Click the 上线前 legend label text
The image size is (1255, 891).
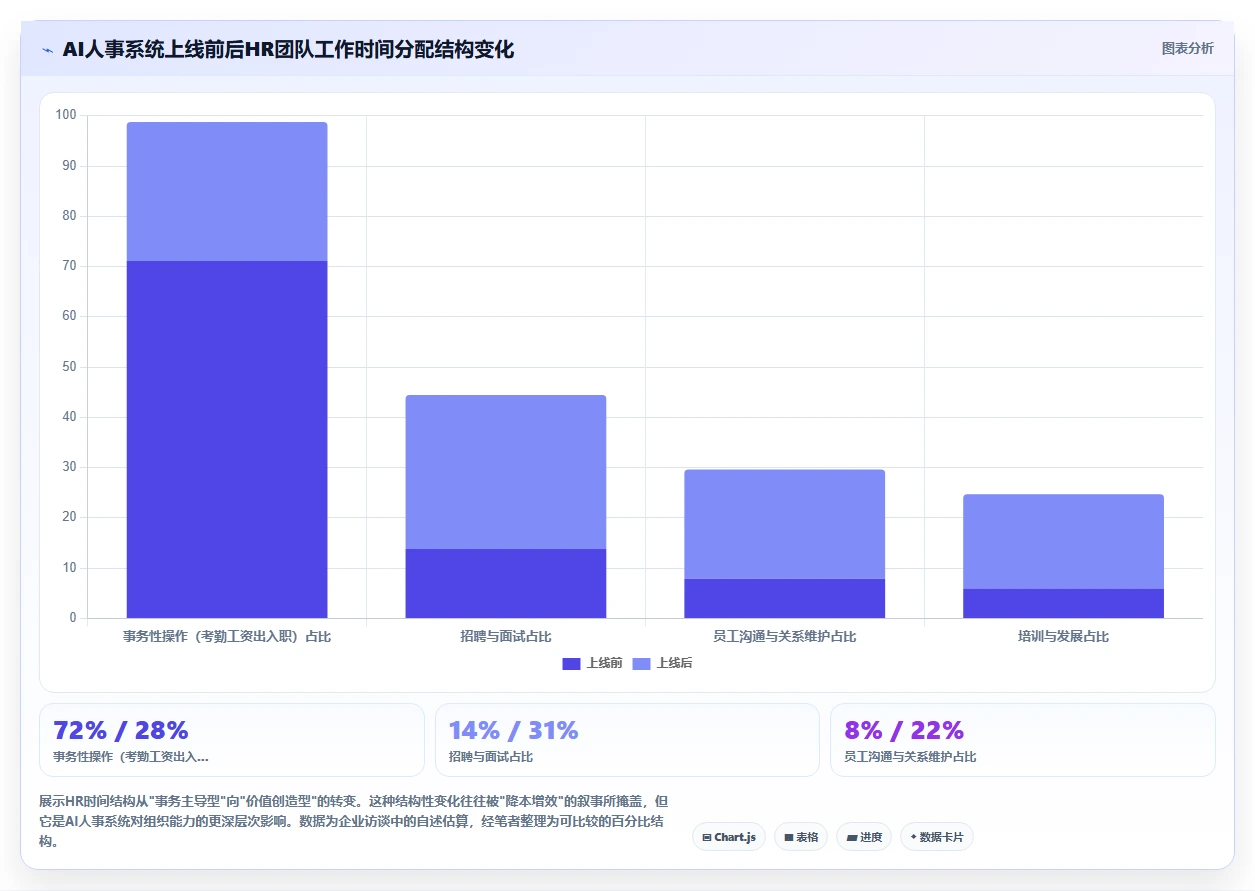point(604,663)
